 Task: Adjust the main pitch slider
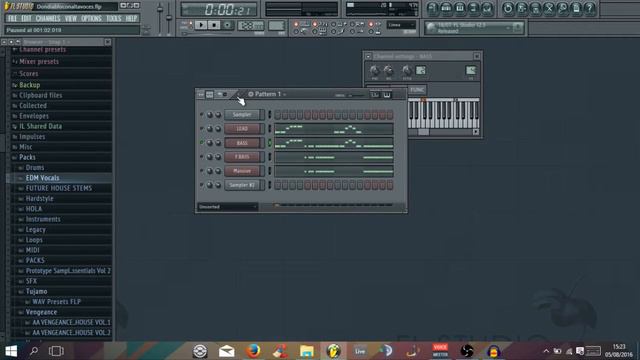pos(169,18)
